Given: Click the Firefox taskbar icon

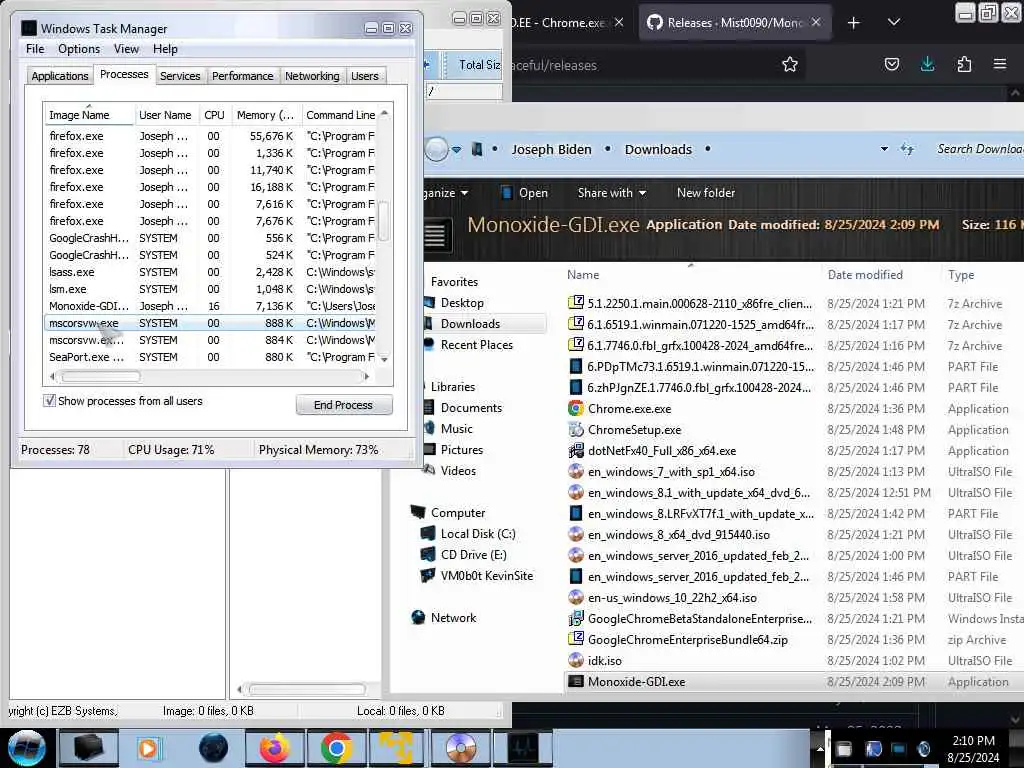Looking at the screenshot, I should coord(275,748).
